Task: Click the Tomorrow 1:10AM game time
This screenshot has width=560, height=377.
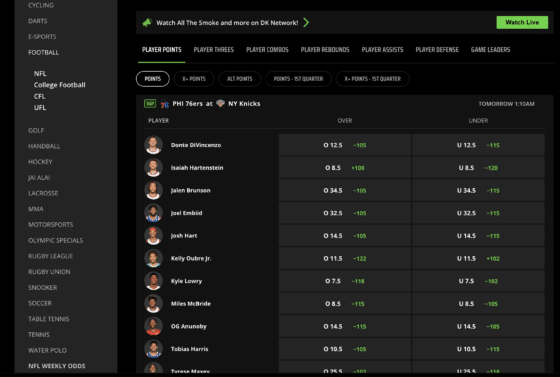Action: (506, 104)
